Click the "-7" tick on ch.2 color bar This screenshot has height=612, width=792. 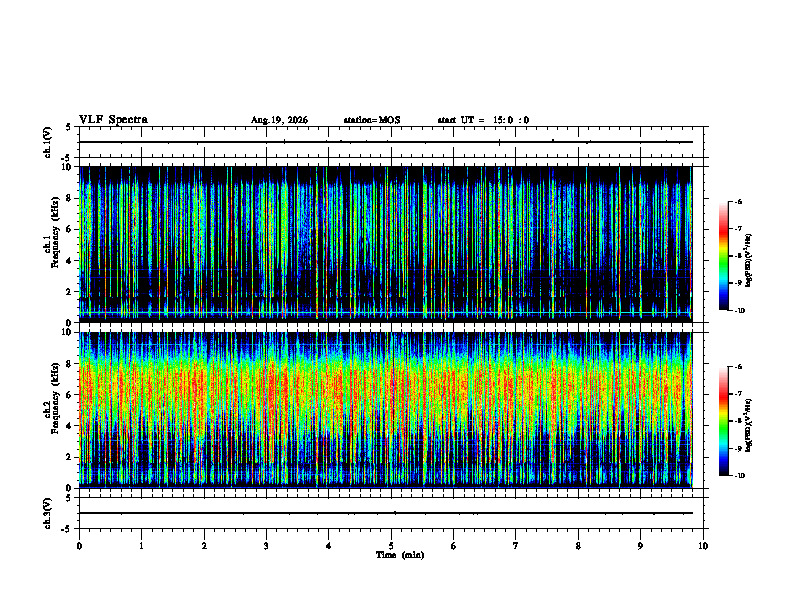coord(738,393)
